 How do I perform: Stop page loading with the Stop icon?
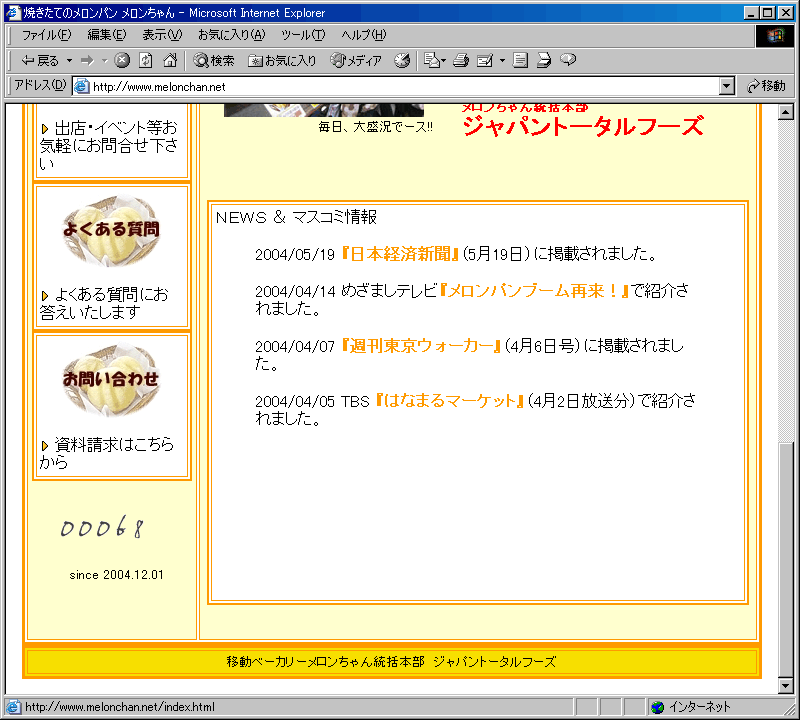pyautogui.click(x=121, y=60)
